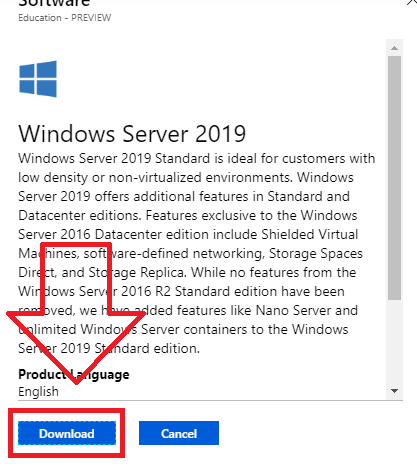Click the Software panel title
The width and height of the screenshot is (417, 469).
click(54, 3)
